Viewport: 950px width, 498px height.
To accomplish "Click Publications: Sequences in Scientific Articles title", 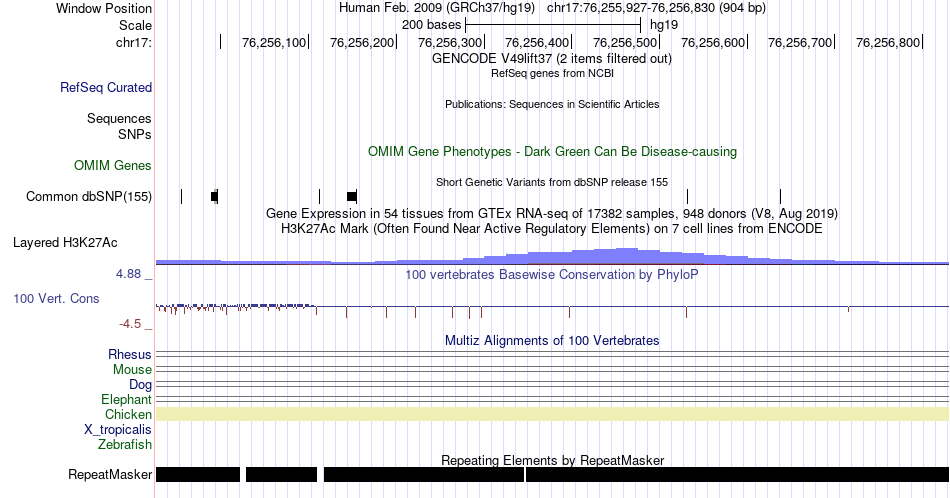I will point(552,104).
